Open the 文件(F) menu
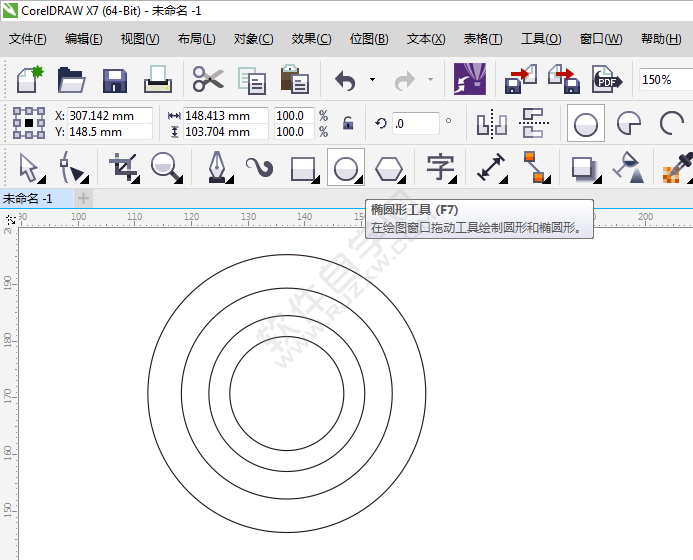This screenshot has width=693, height=560. [x=28, y=39]
